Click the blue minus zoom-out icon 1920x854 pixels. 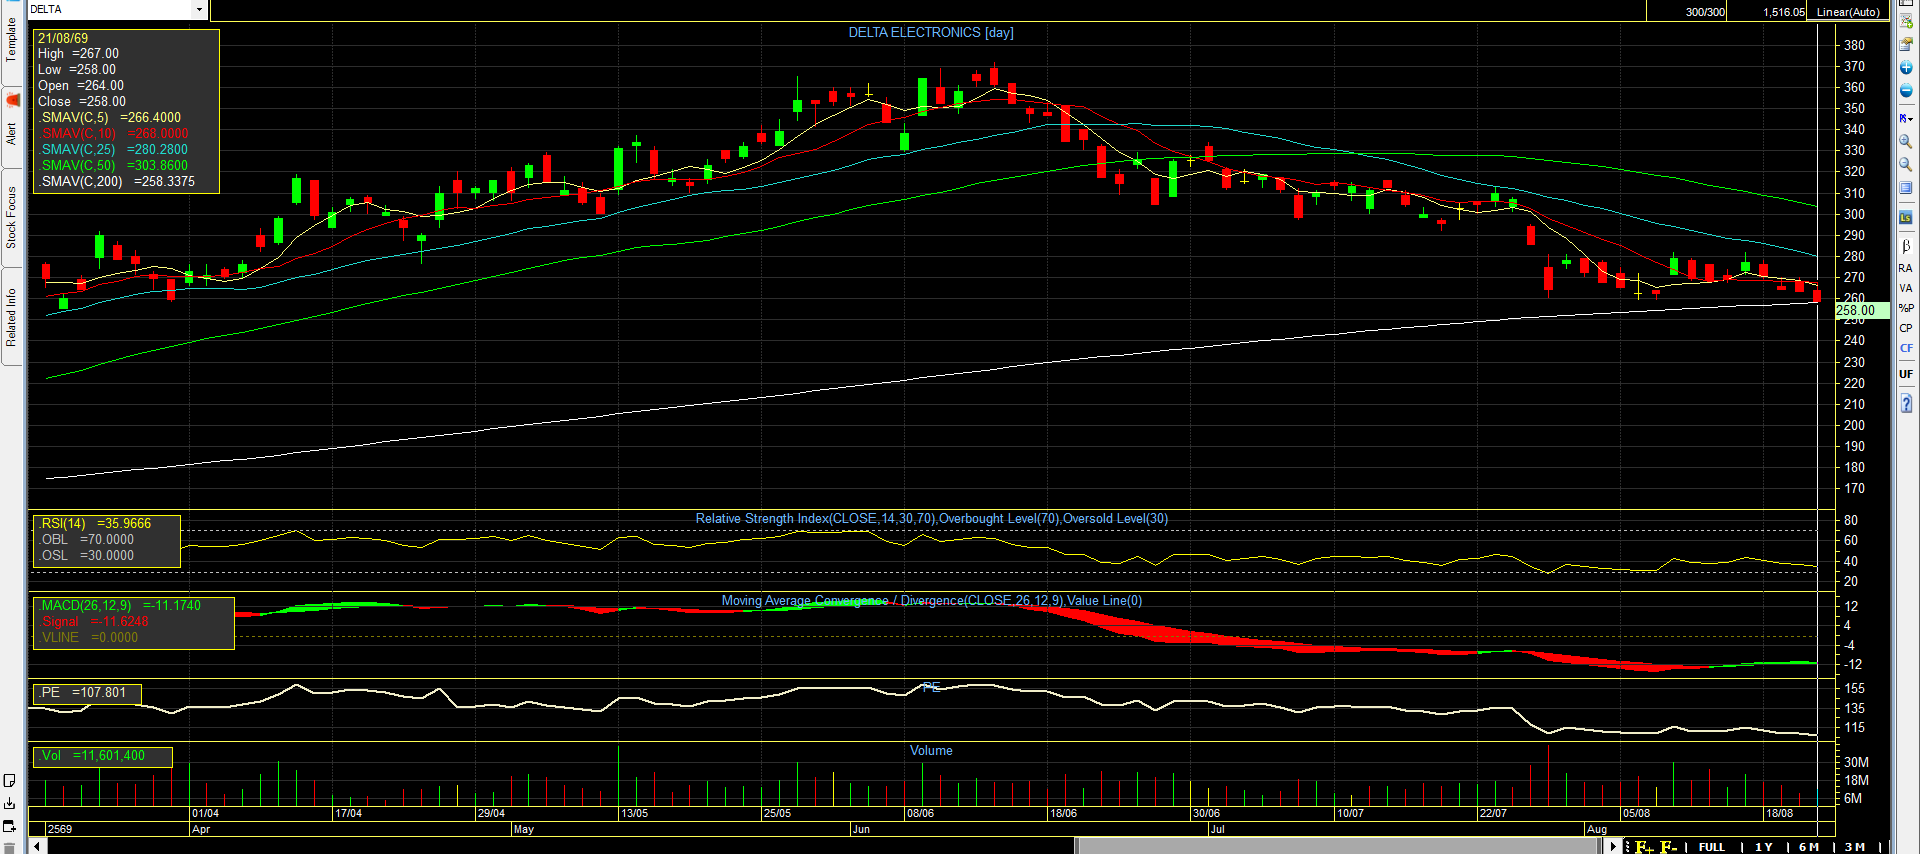click(1906, 91)
